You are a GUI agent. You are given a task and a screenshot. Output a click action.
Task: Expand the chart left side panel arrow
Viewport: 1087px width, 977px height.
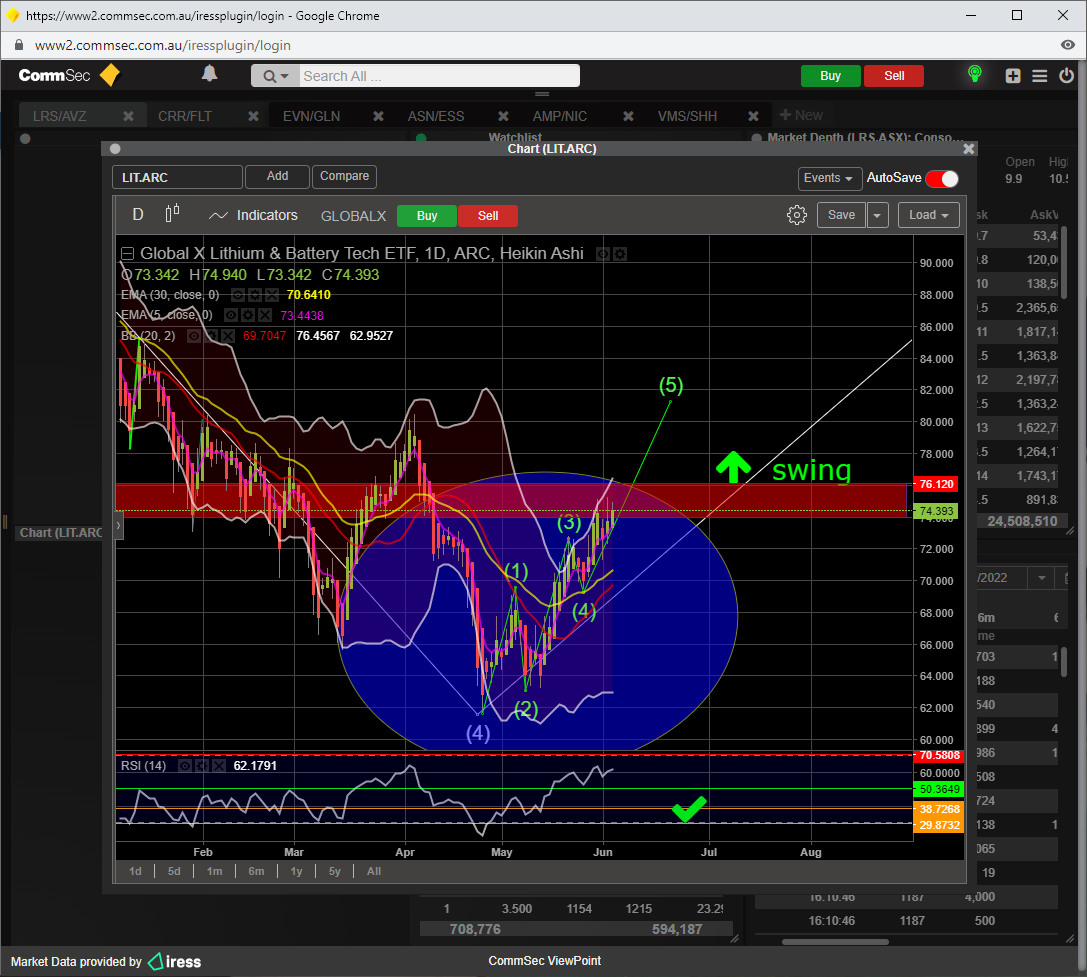tap(119, 526)
